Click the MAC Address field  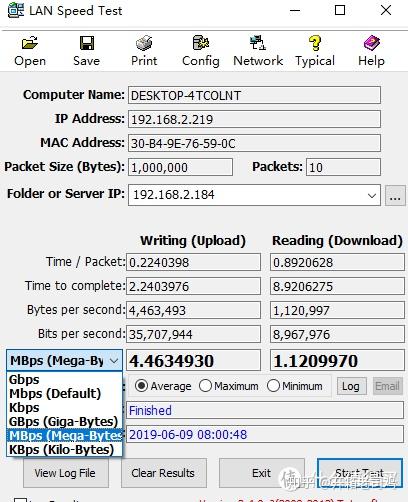pyautogui.click(x=254, y=143)
